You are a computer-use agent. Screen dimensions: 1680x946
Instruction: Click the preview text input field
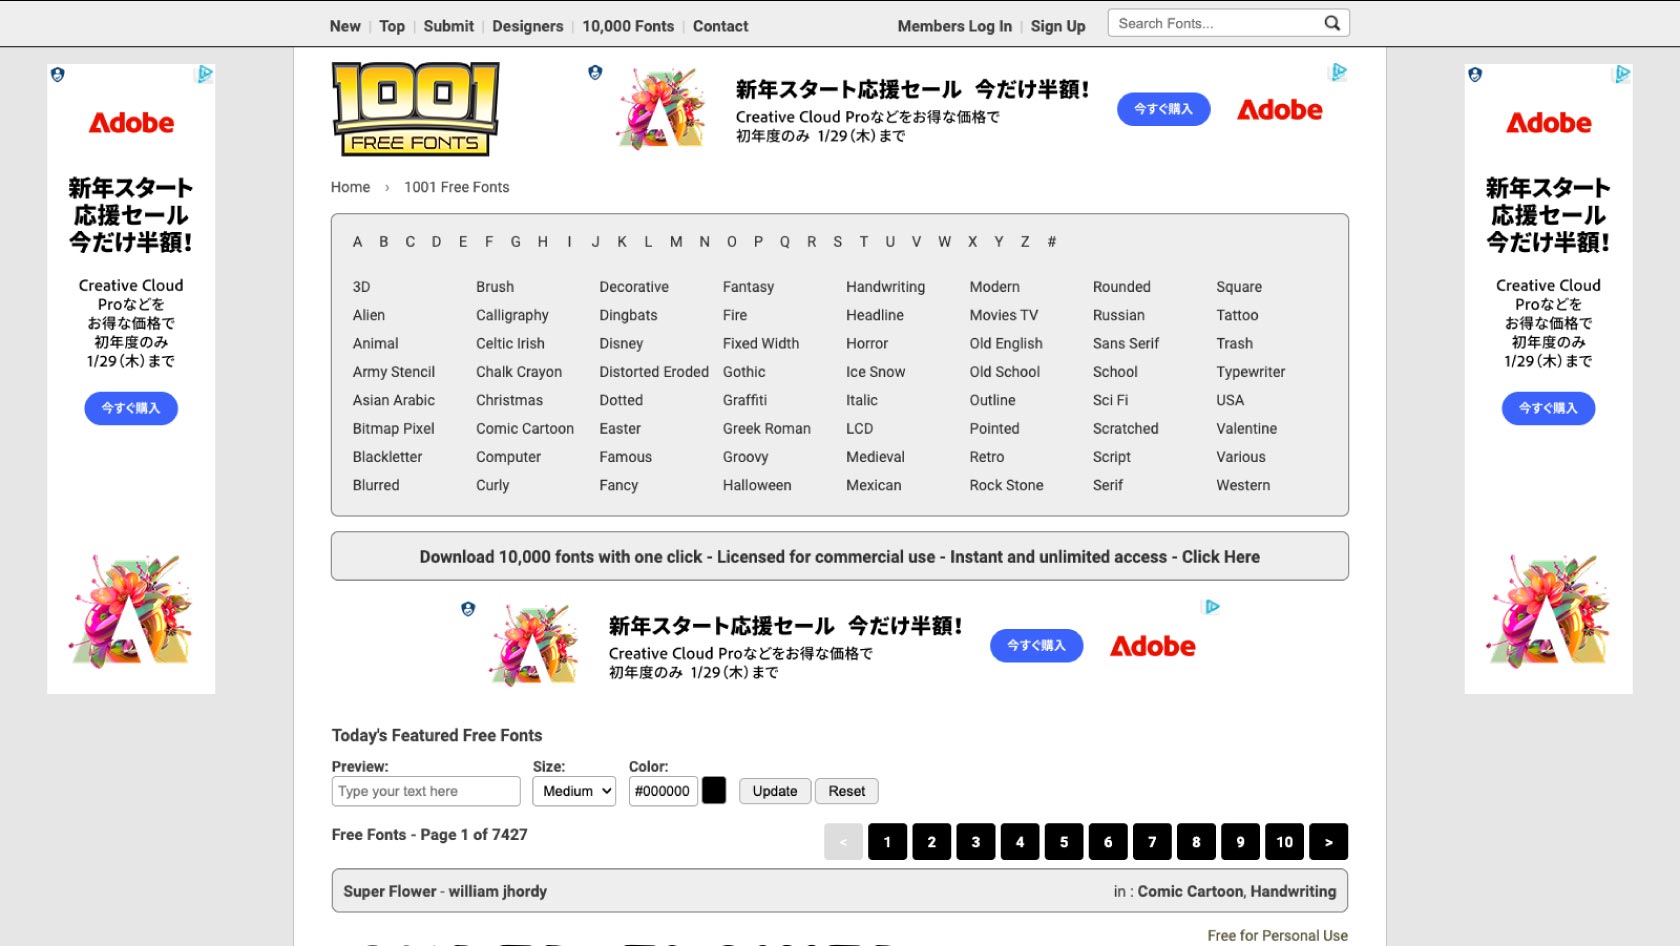pos(425,791)
